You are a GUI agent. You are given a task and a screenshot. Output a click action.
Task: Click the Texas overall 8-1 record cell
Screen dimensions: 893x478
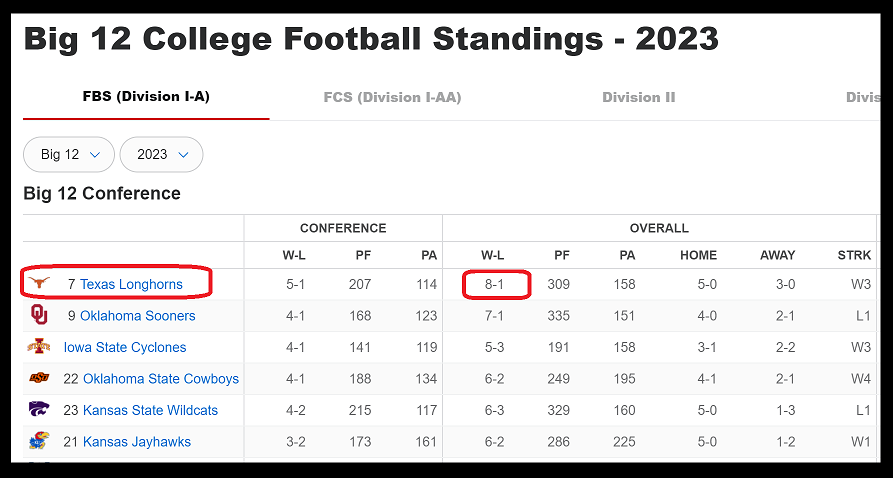[x=494, y=284]
